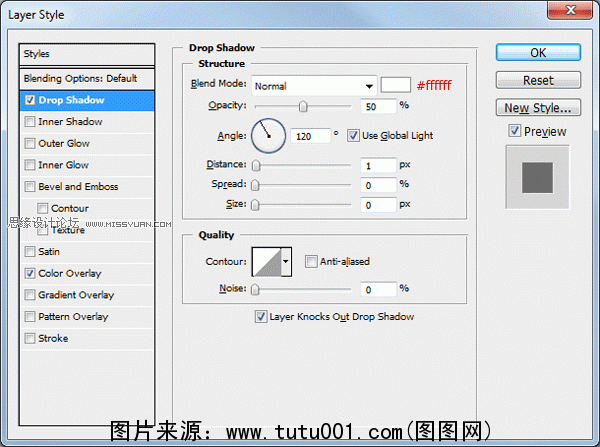Click the Angle dial control
The width and height of the screenshot is (600, 447).
269,136
